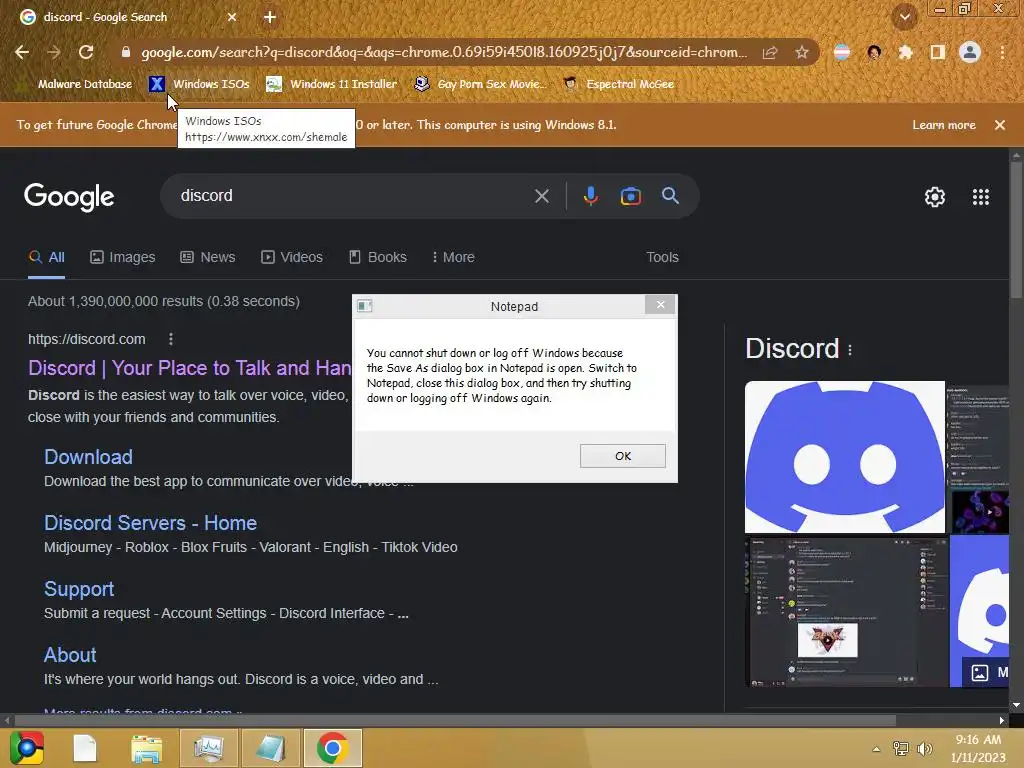The image size is (1024, 768).
Task: Select the All results tab
Action: pyautogui.click(x=46, y=257)
